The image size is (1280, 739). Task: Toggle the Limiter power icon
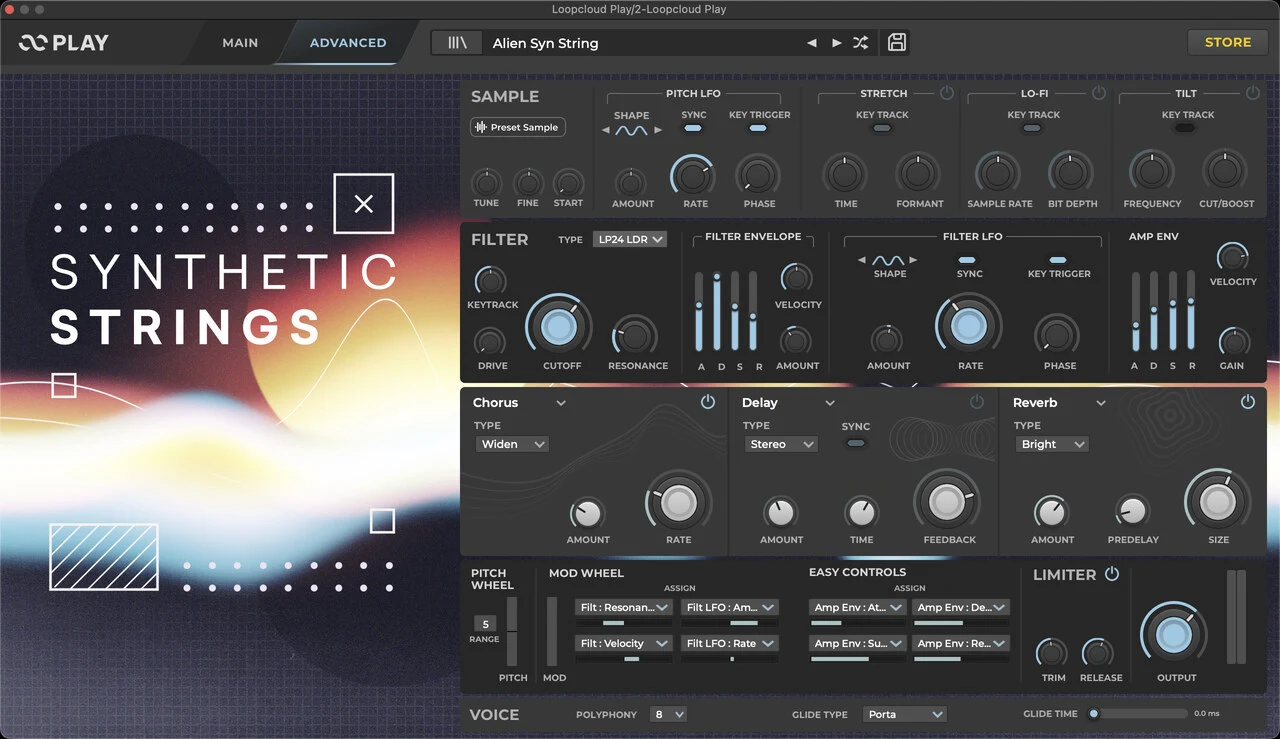1112,574
